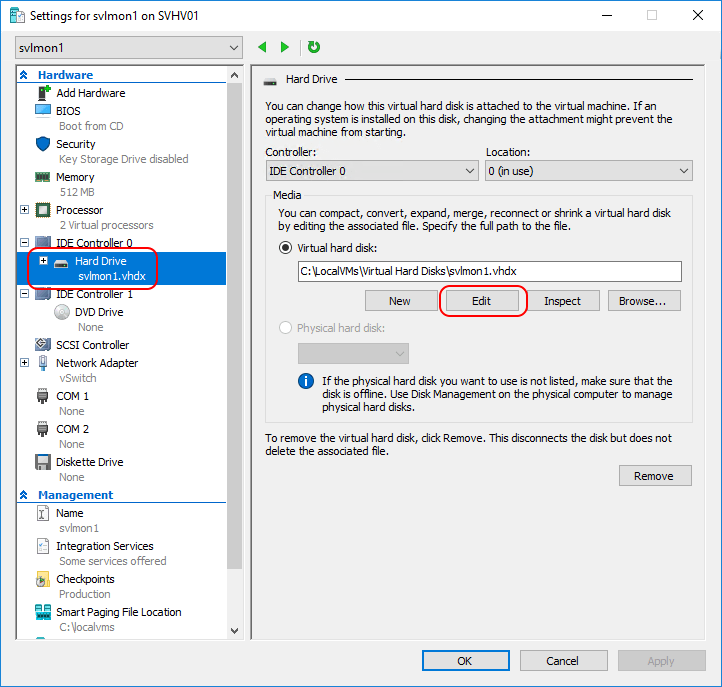Viewport: 722px width, 687px height.
Task: Click the IDE Controller 0 icon
Action: coord(43,242)
